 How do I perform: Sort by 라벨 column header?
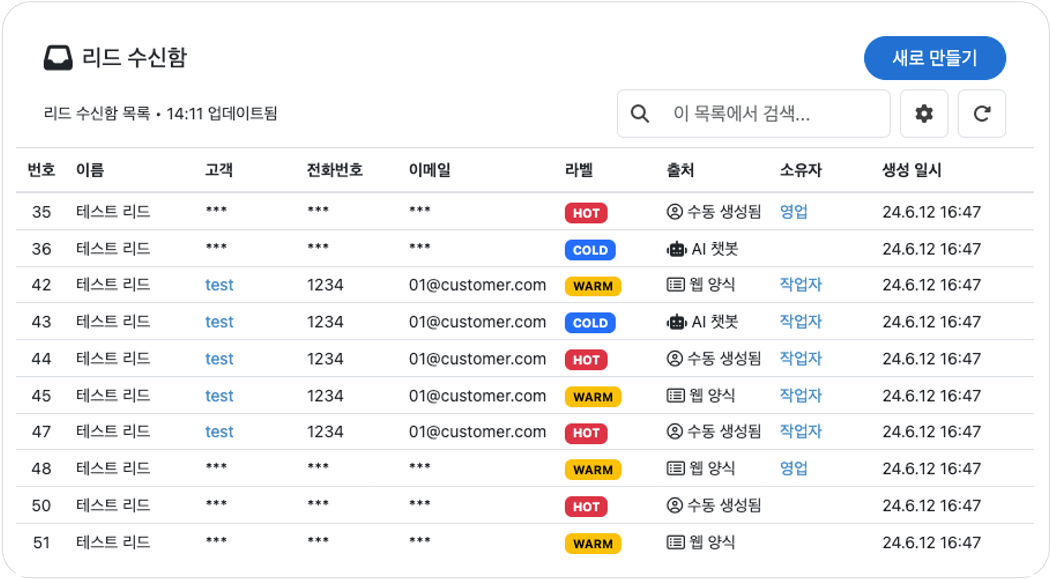point(579,170)
